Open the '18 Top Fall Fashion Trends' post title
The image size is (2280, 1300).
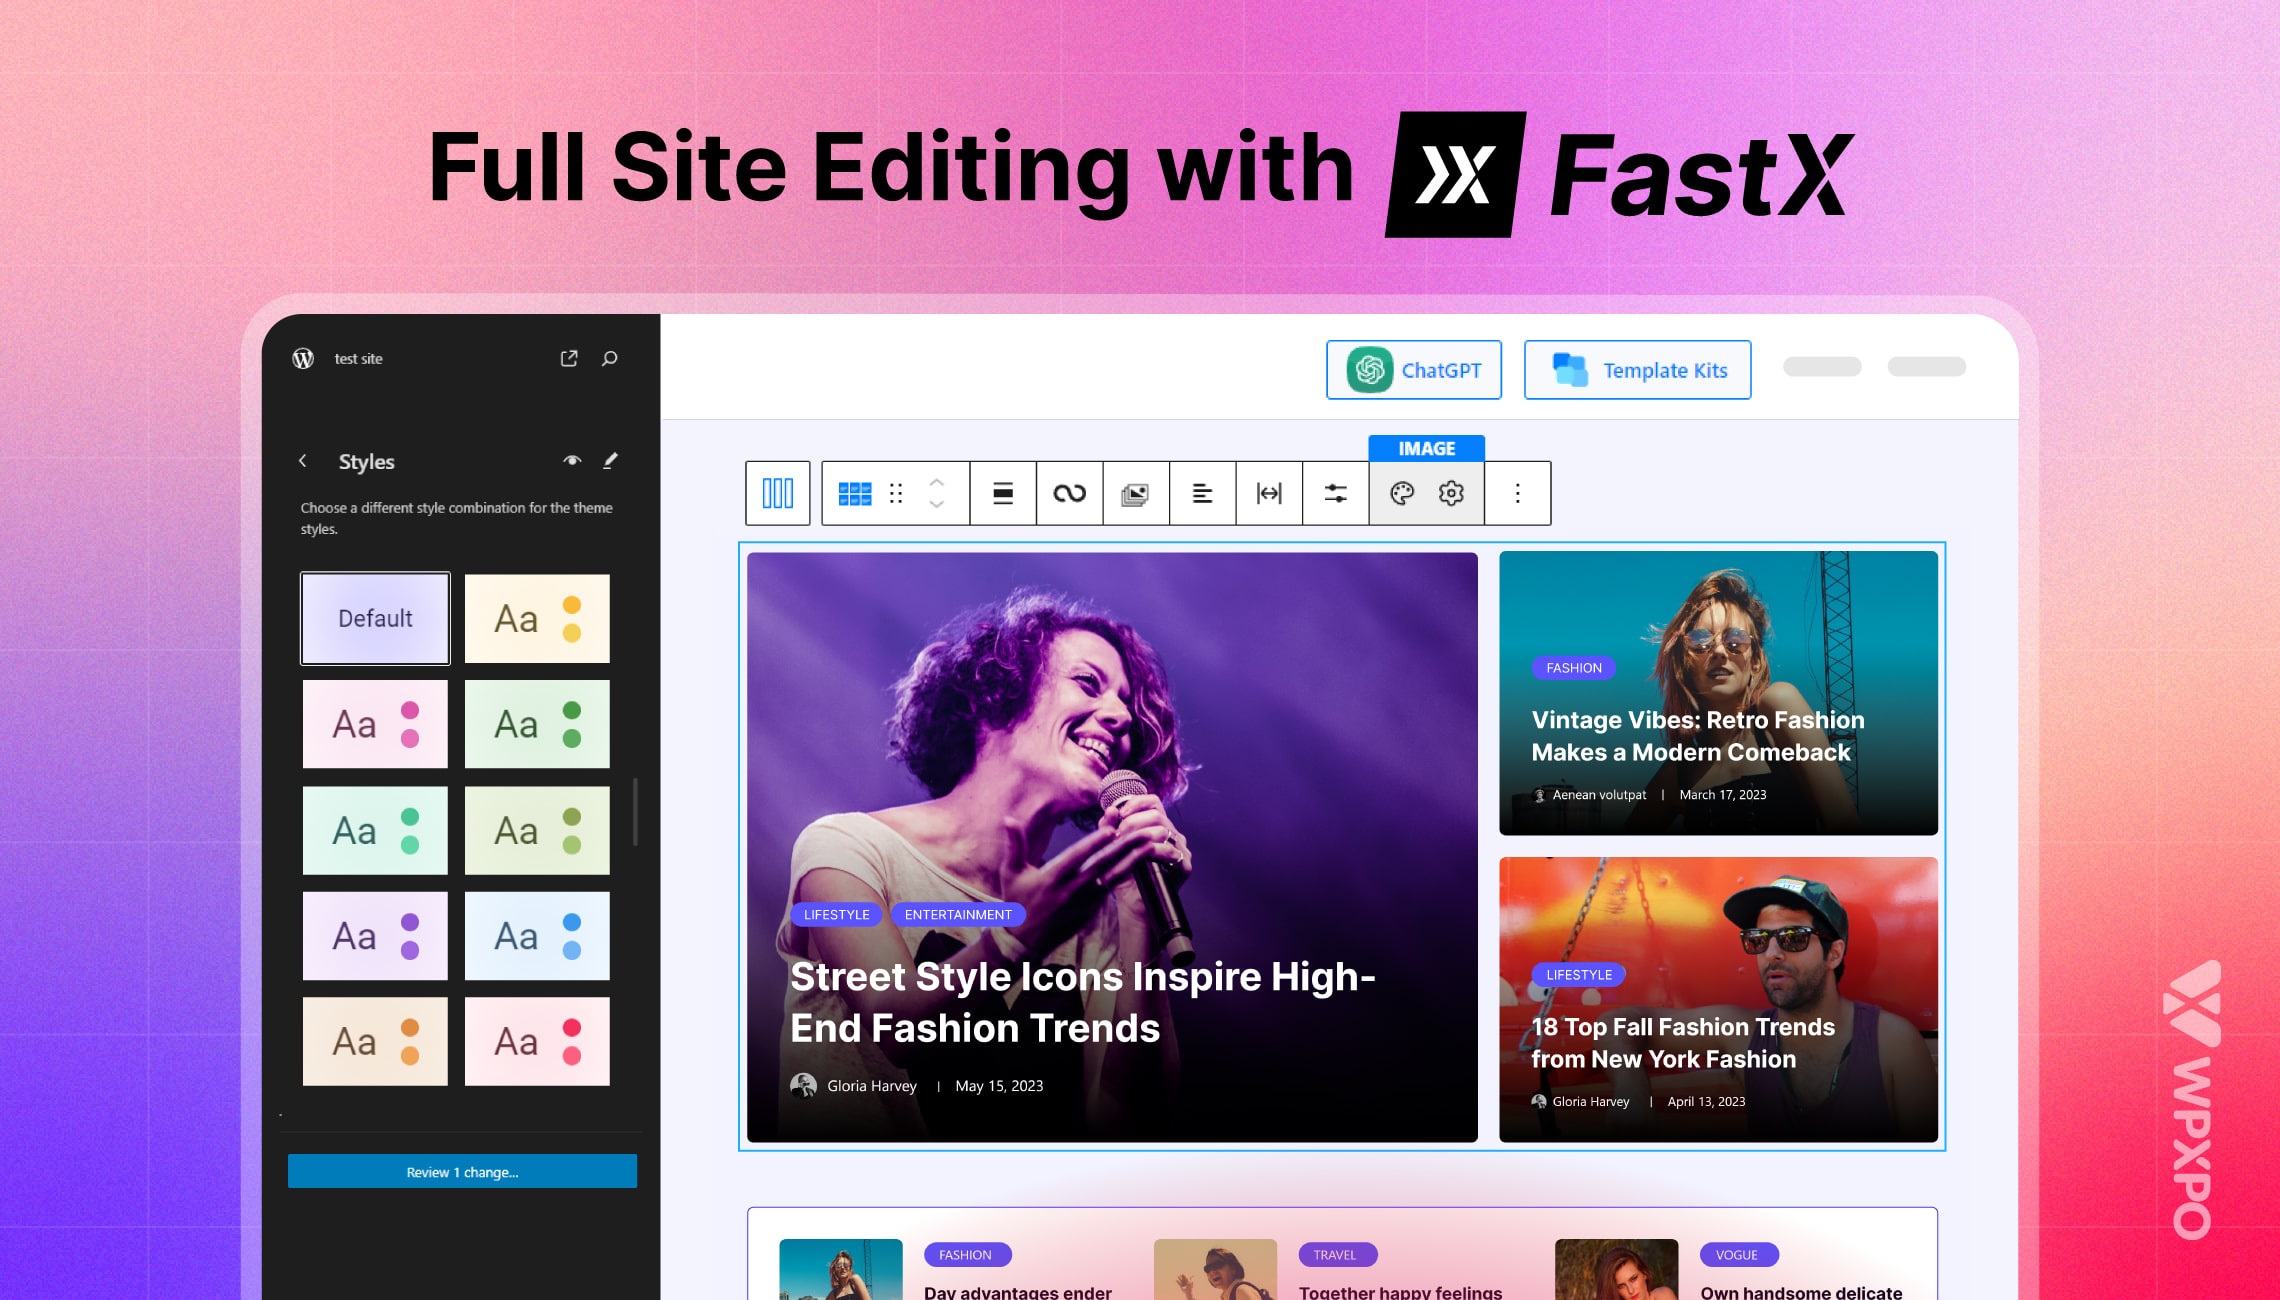1683,1043
